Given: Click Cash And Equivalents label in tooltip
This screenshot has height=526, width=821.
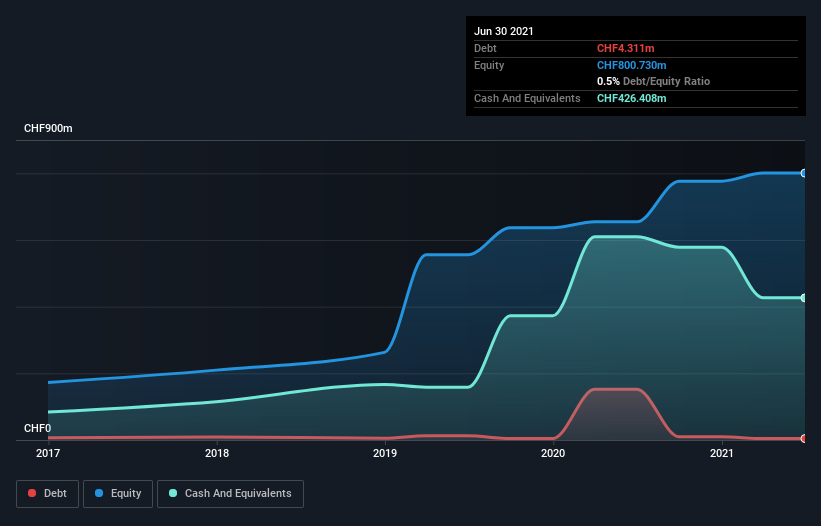Looking at the screenshot, I should (527, 98).
